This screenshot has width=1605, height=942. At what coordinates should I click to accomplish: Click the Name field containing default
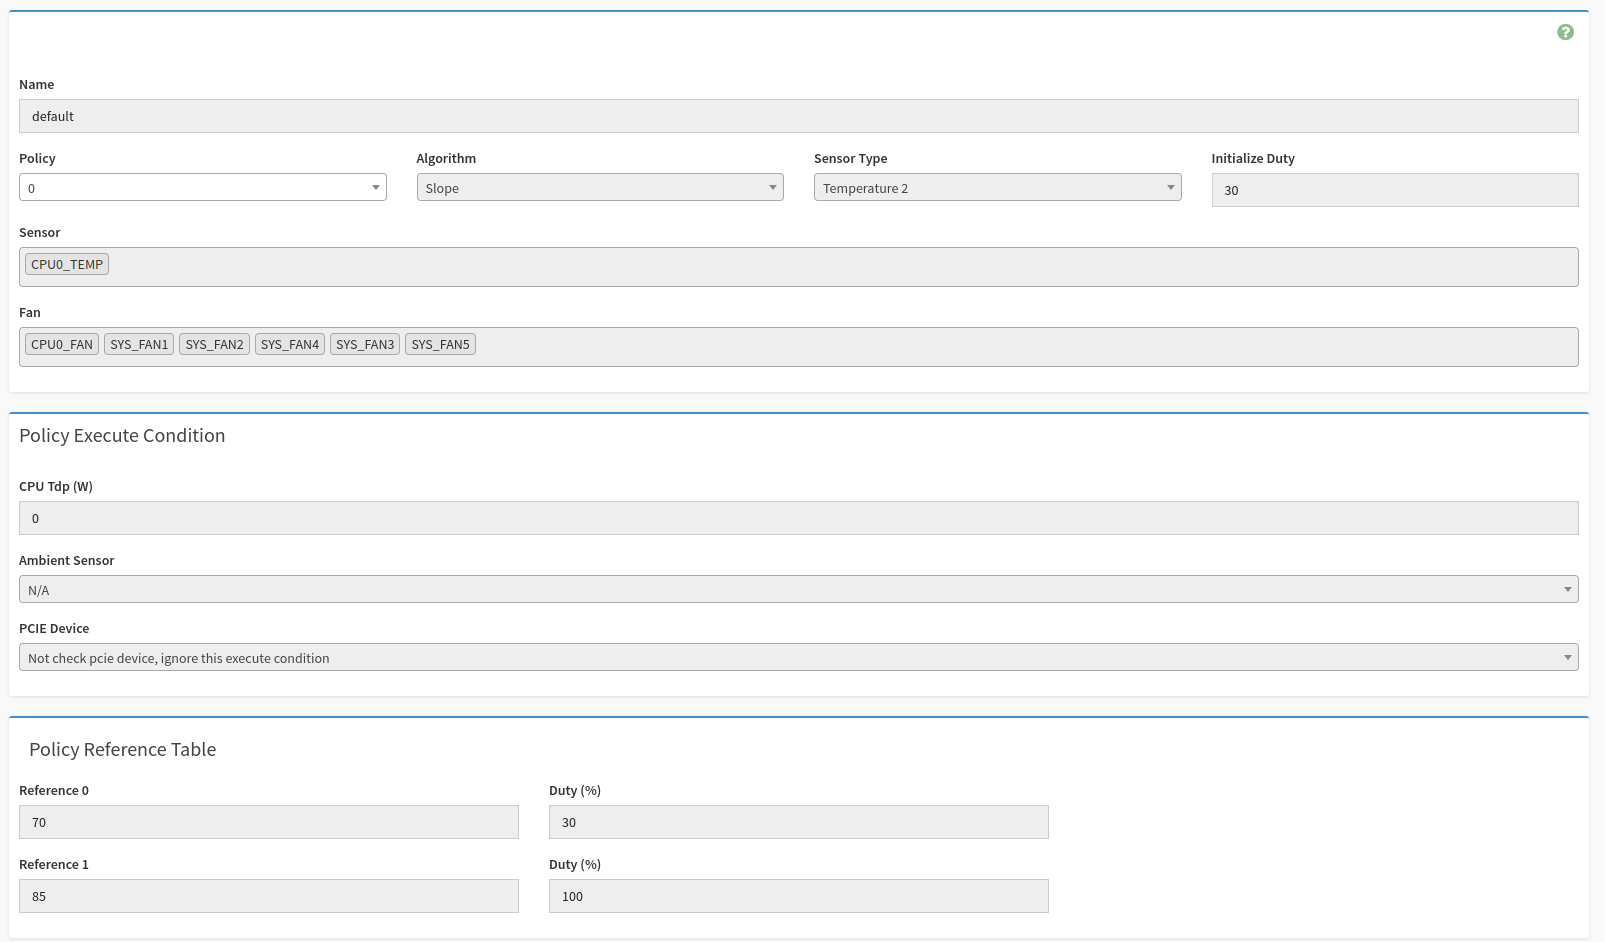click(798, 116)
